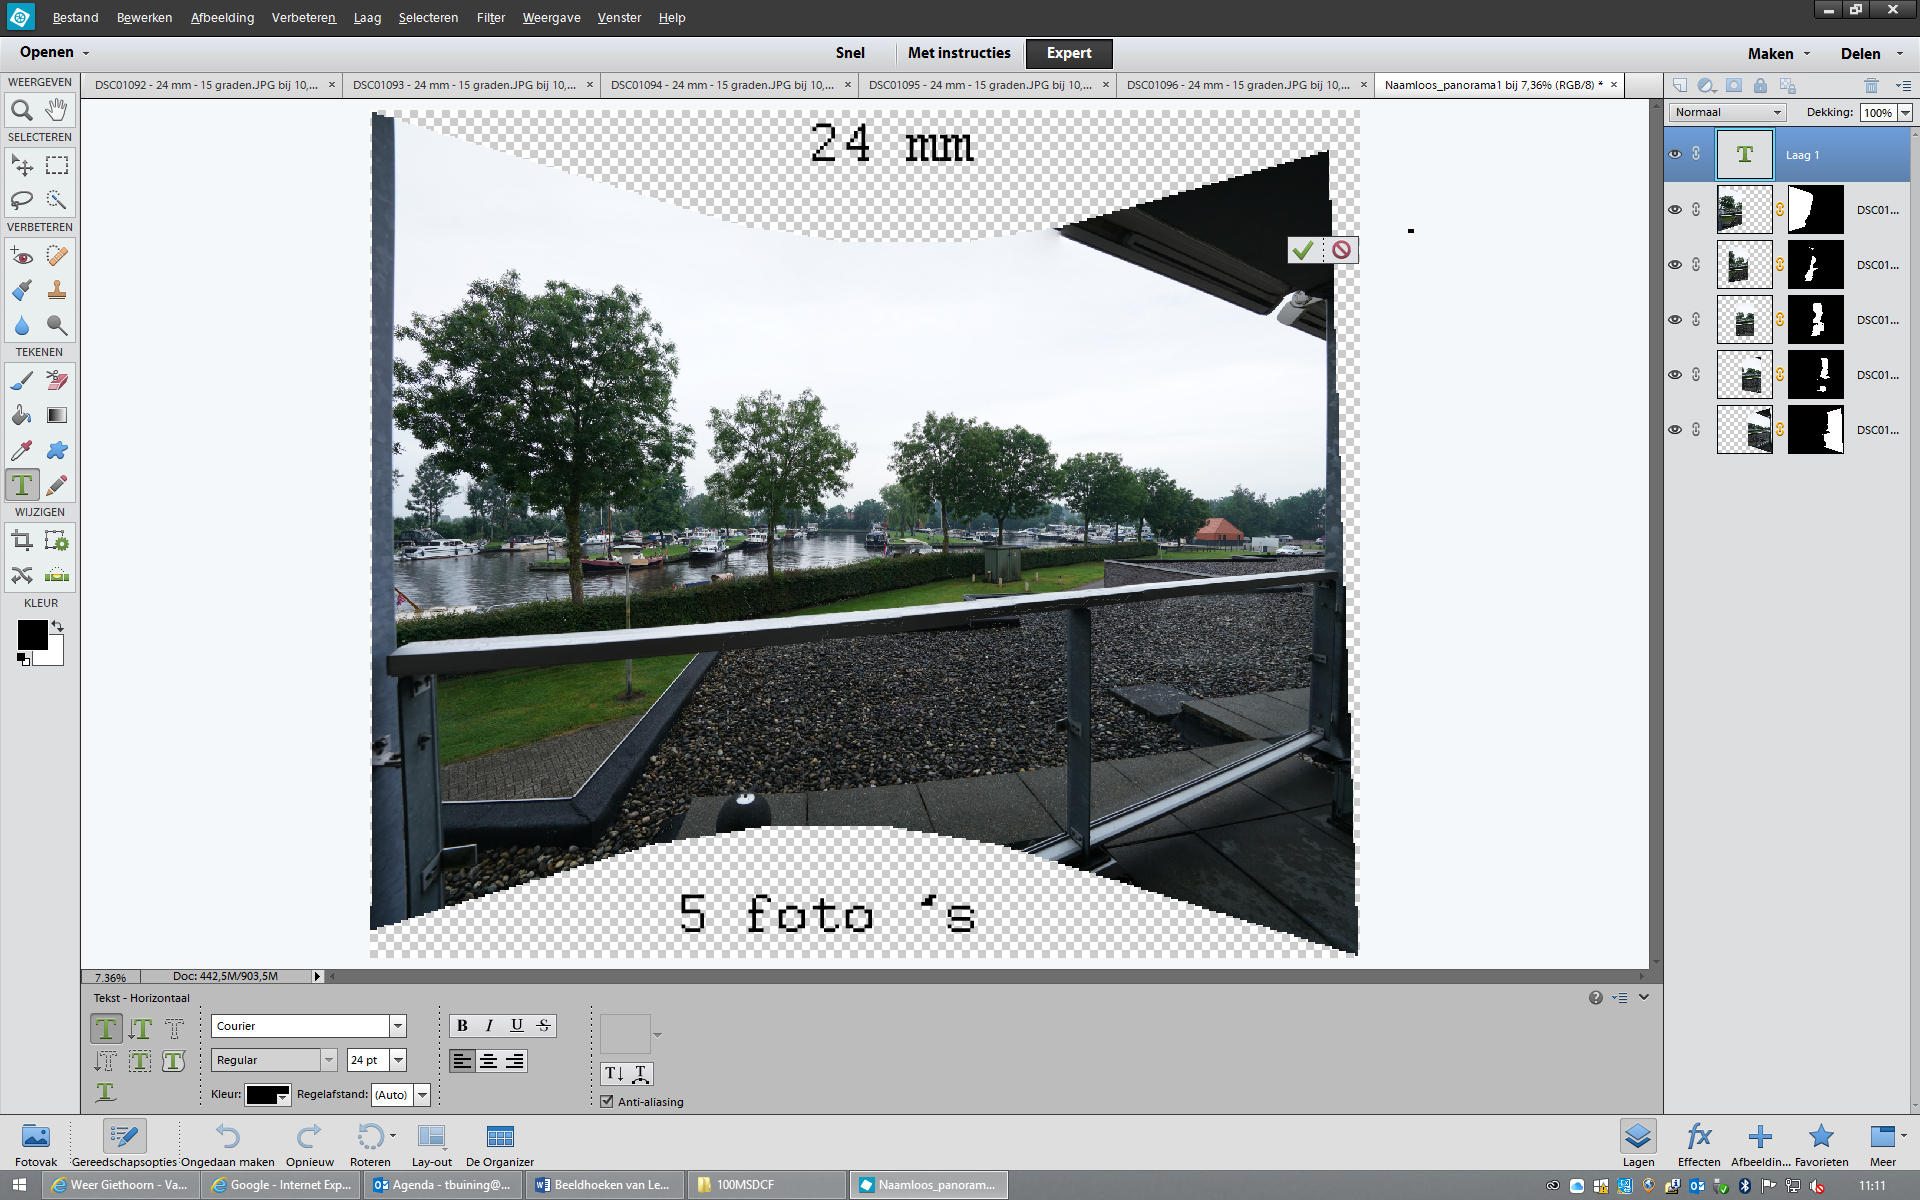Toggle visibility of second DSC layer
The width and height of the screenshot is (1920, 1200).
pos(1674,264)
